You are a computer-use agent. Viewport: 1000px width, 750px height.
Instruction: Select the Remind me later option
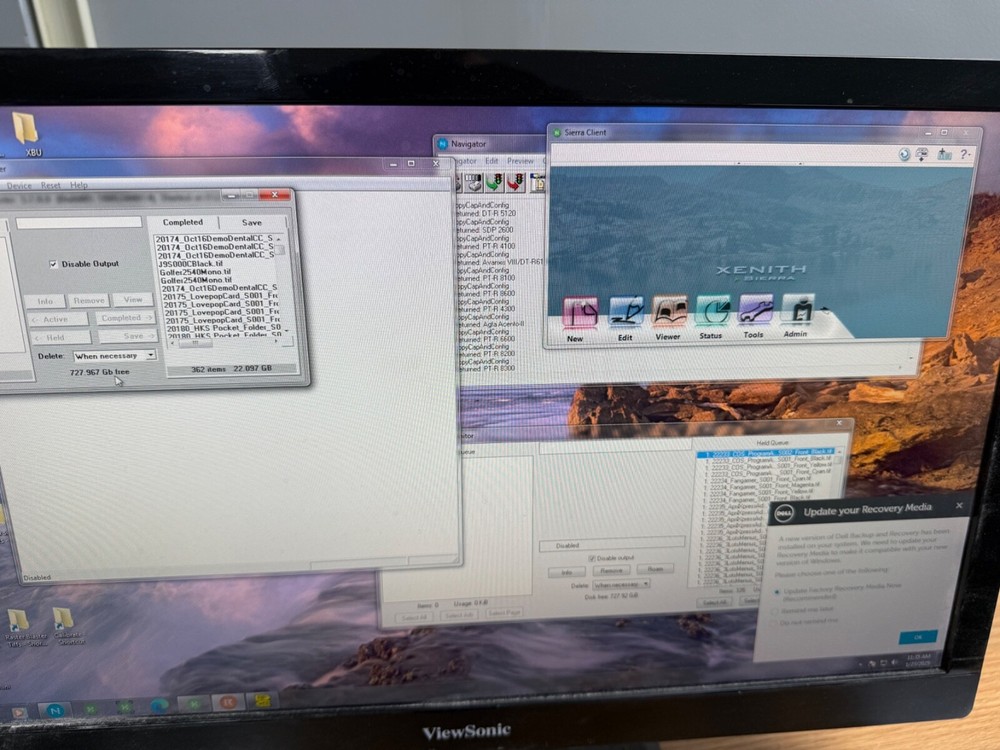775,609
